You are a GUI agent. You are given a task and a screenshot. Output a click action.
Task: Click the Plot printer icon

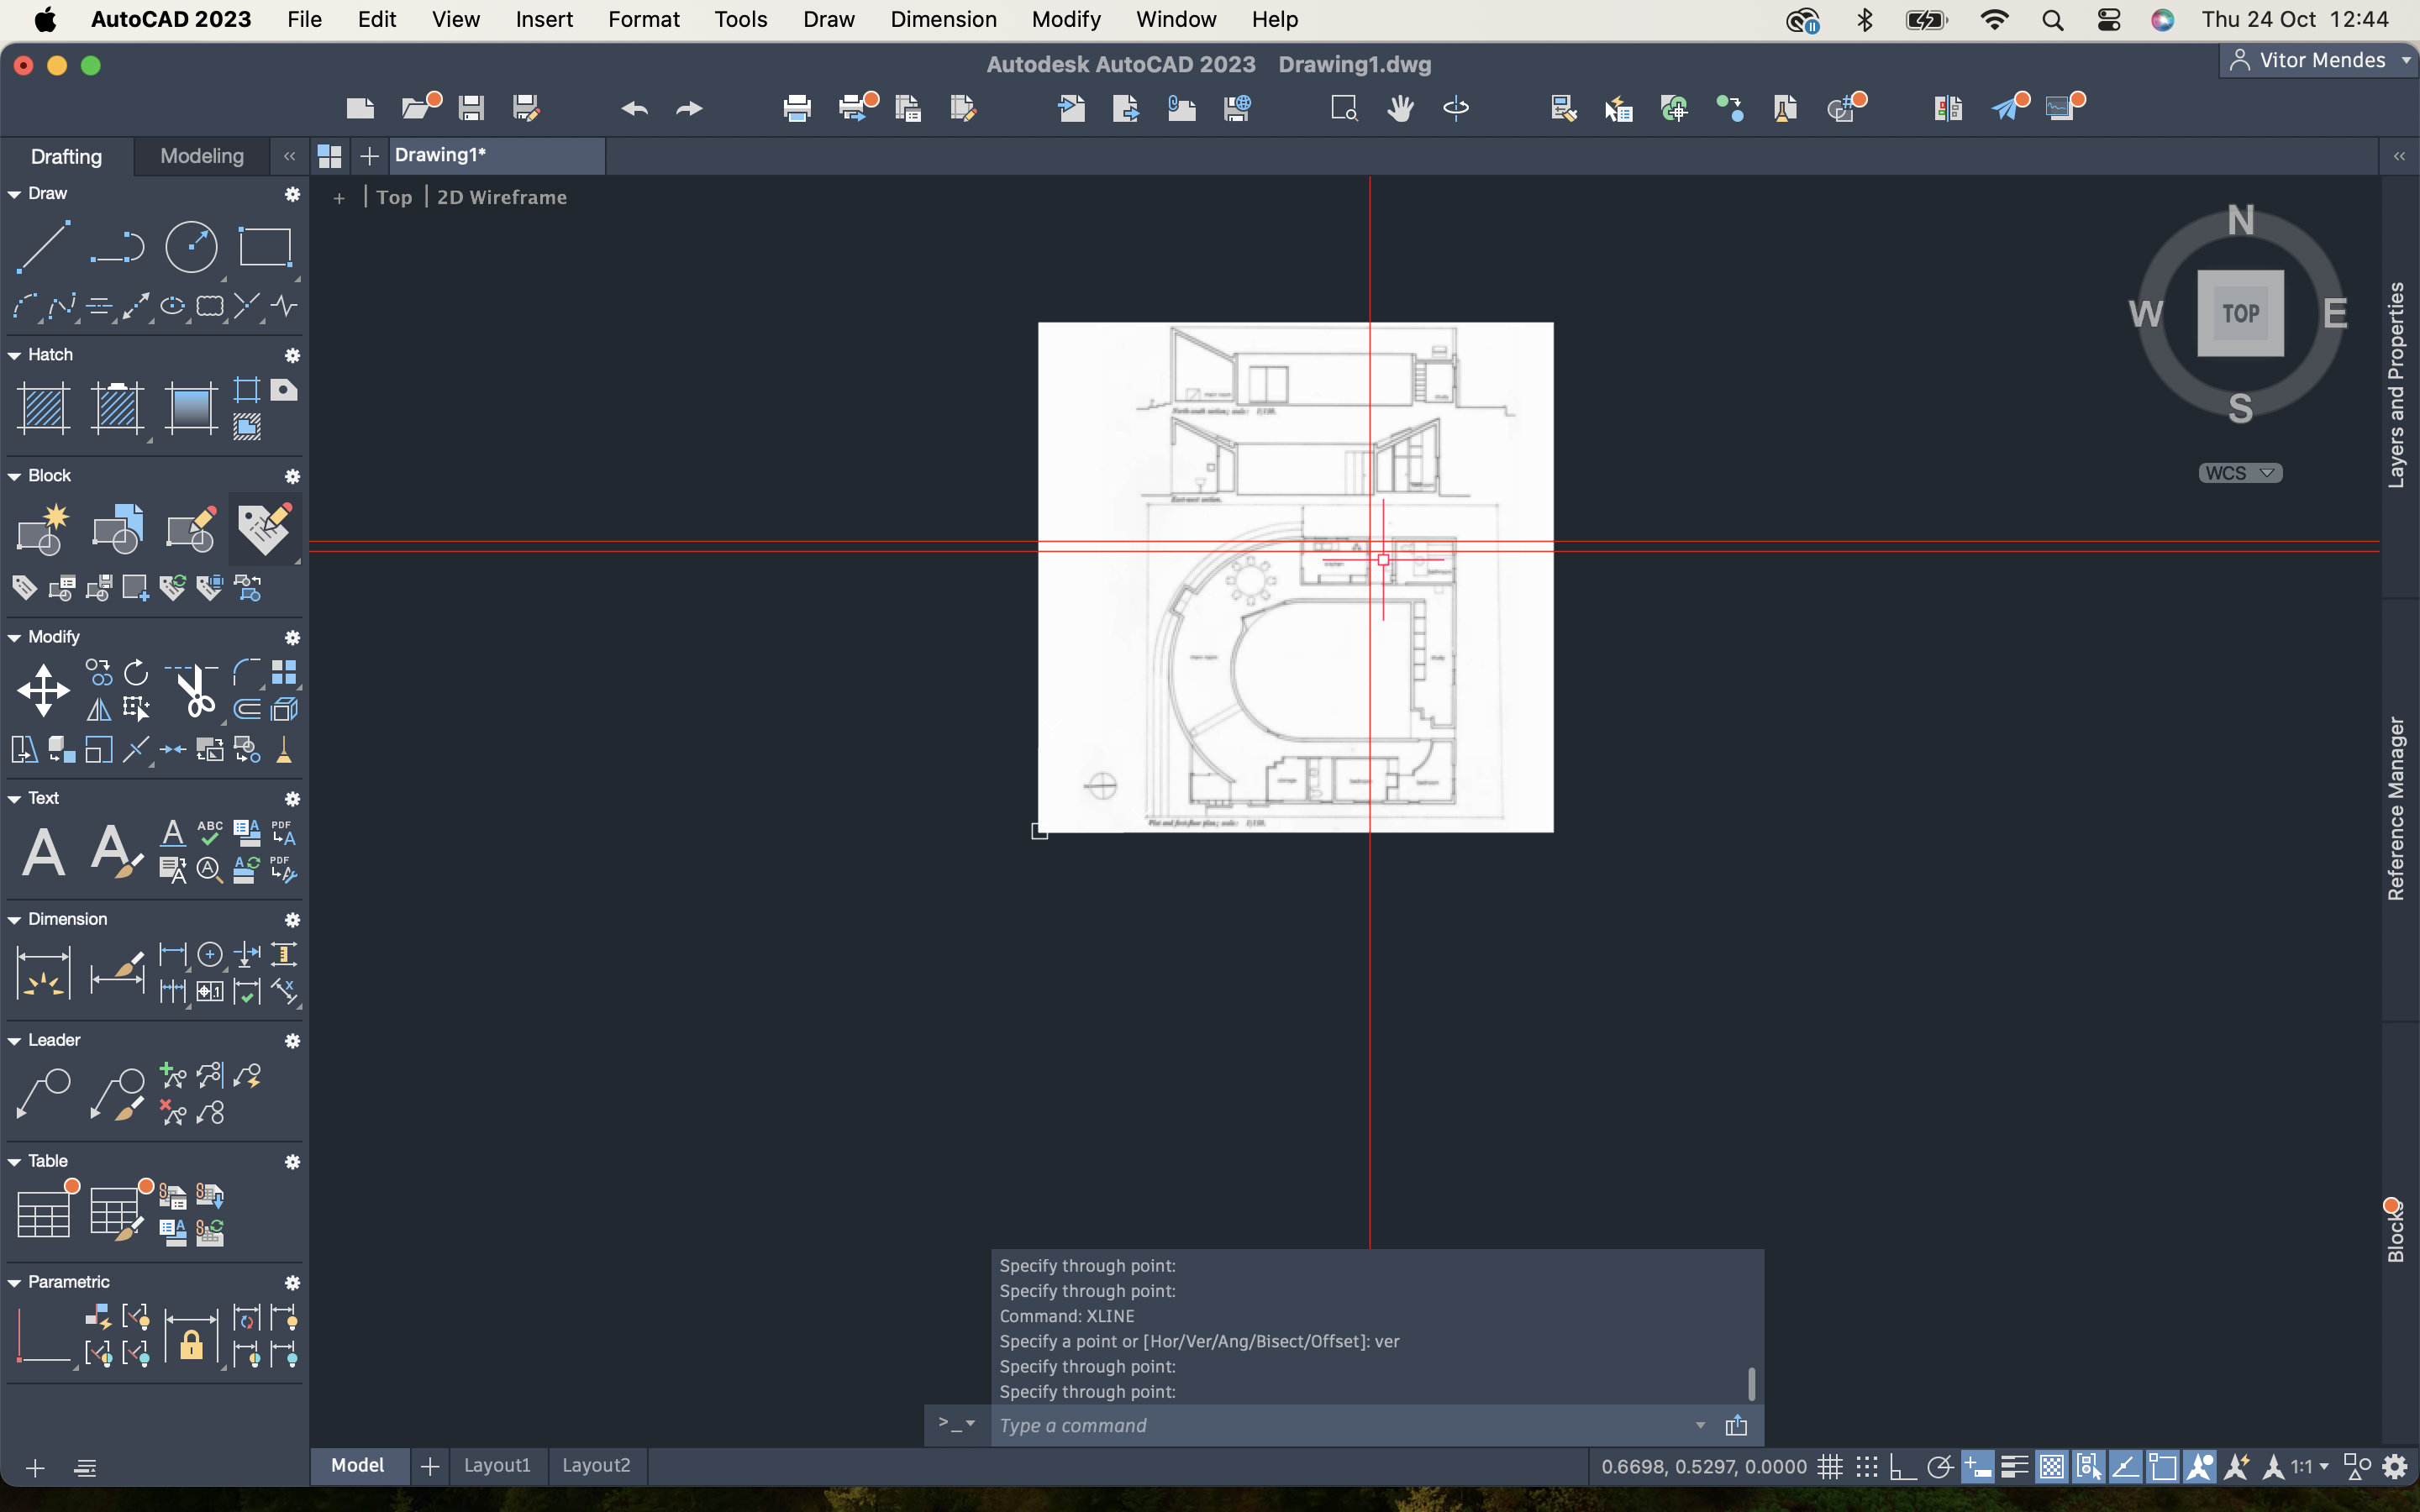click(797, 108)
